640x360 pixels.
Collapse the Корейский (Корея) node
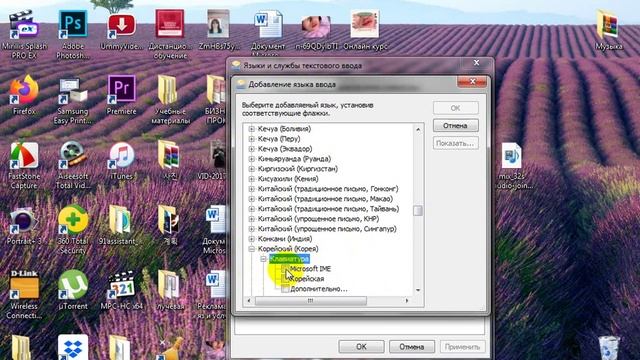[252, 249]
